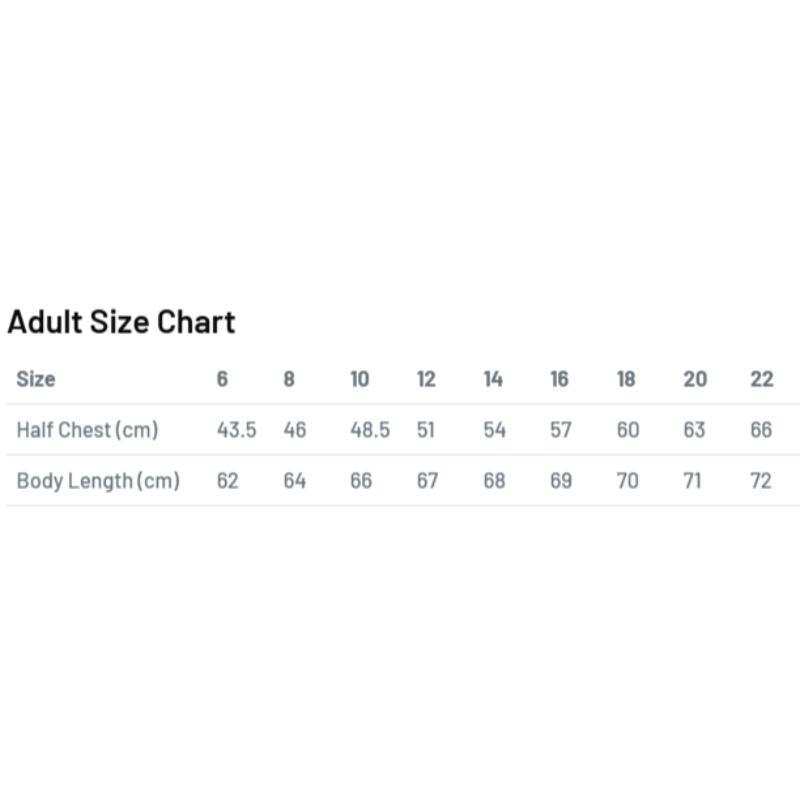Select size 12 column header
Viewport: 800px width, 800px height.
pyautogui.click(x=427, y=379)
